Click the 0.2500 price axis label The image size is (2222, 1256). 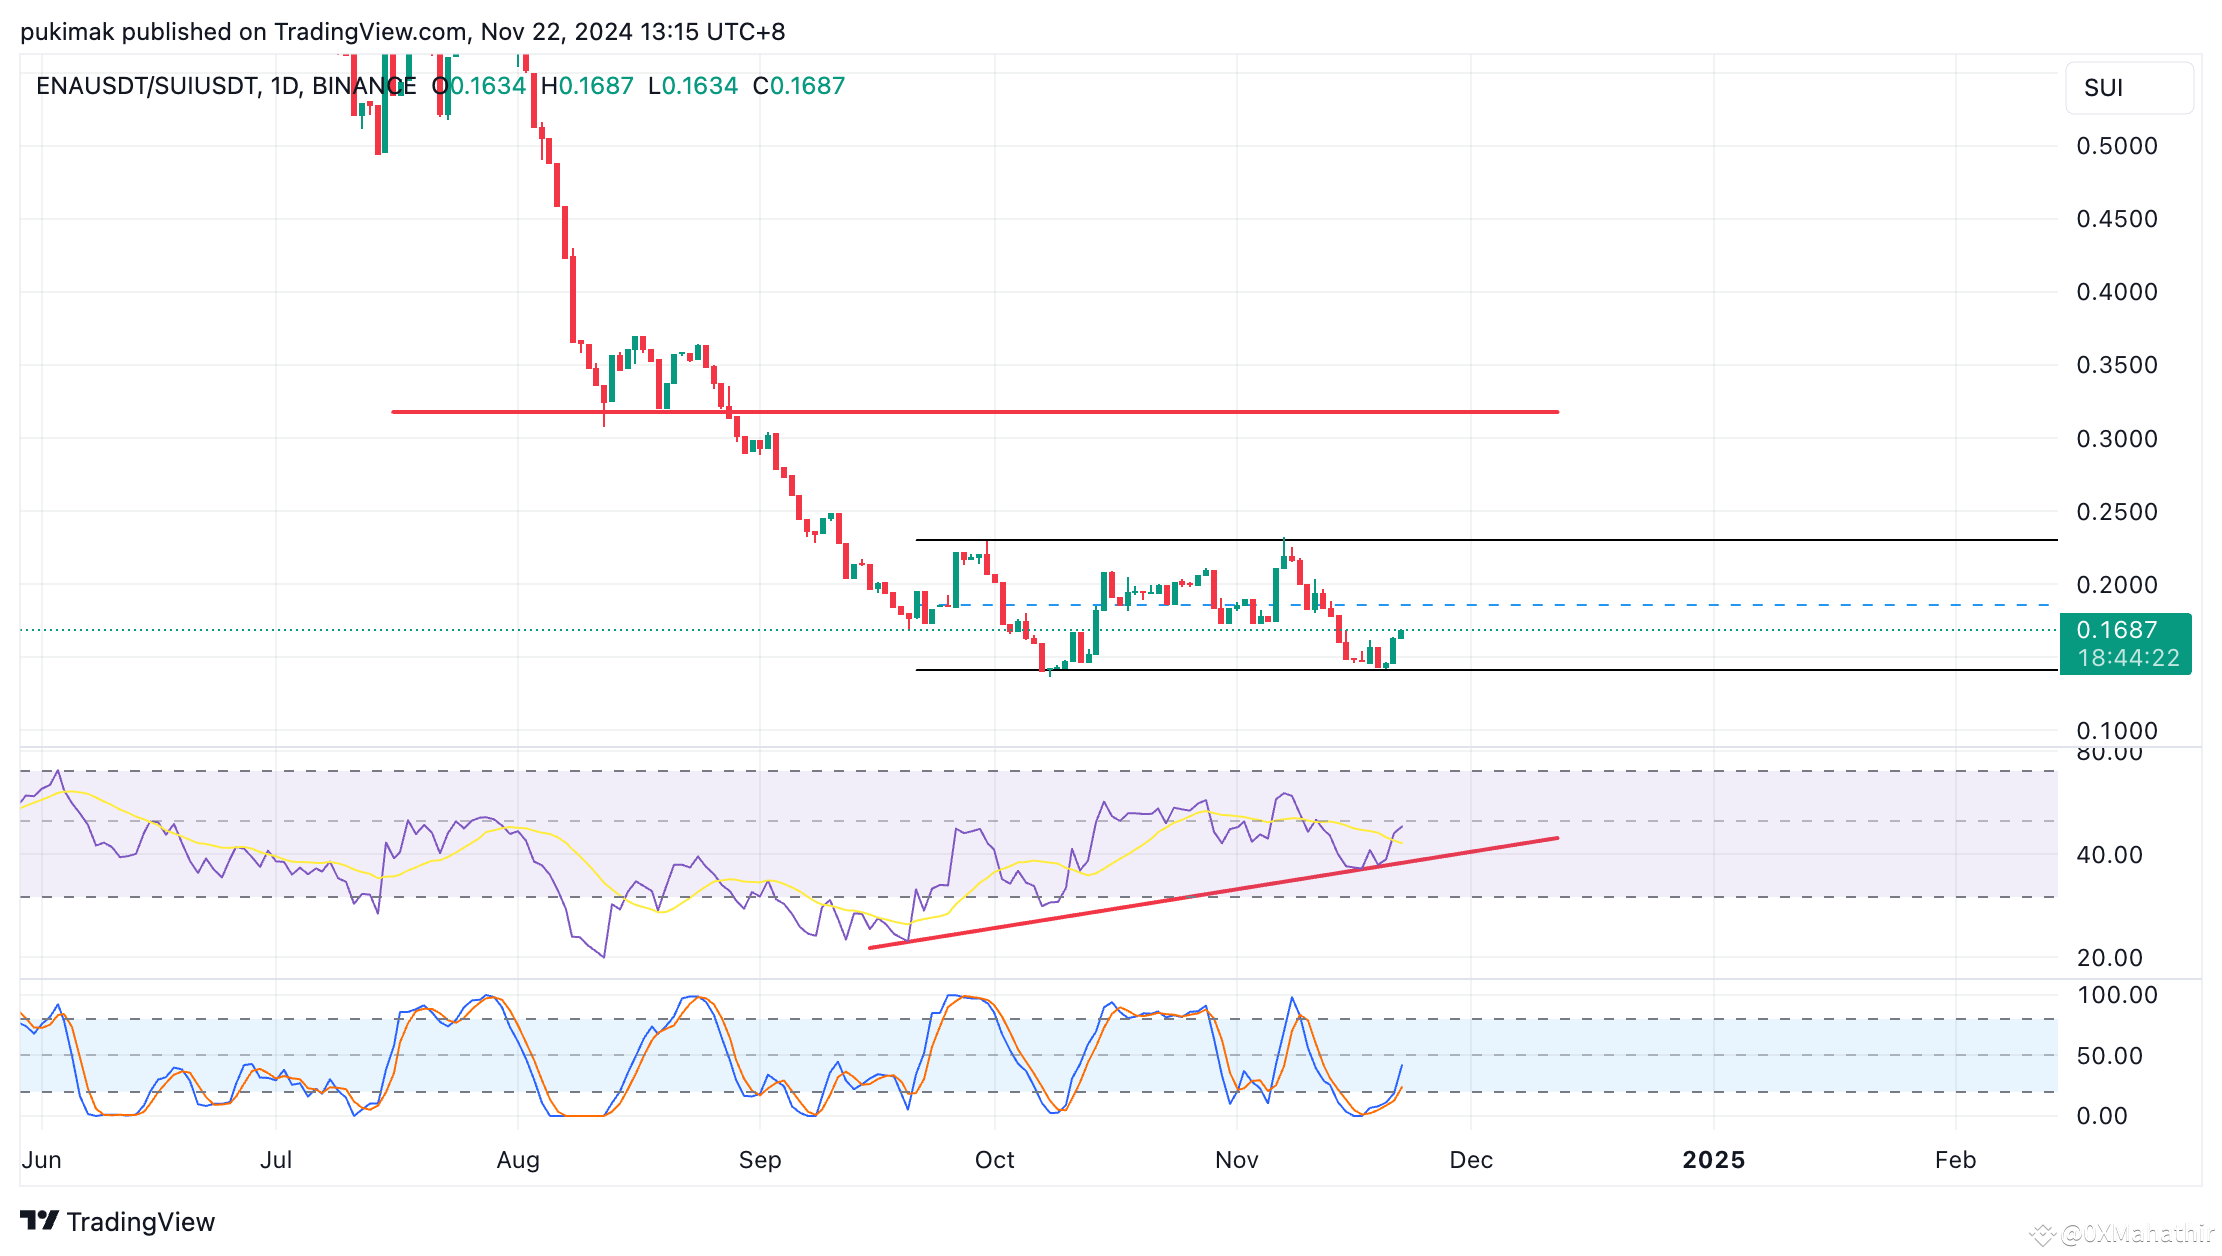coord(2117,512)
